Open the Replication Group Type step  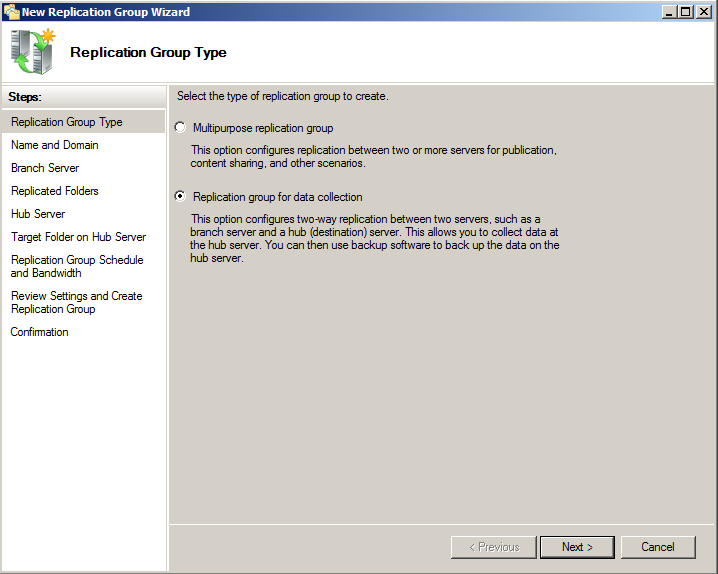click(67, 122)
